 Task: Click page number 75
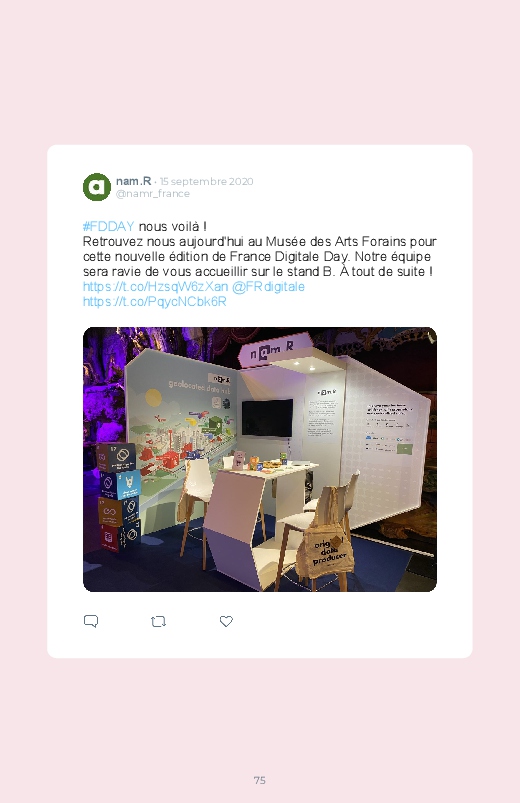[260, 780]
